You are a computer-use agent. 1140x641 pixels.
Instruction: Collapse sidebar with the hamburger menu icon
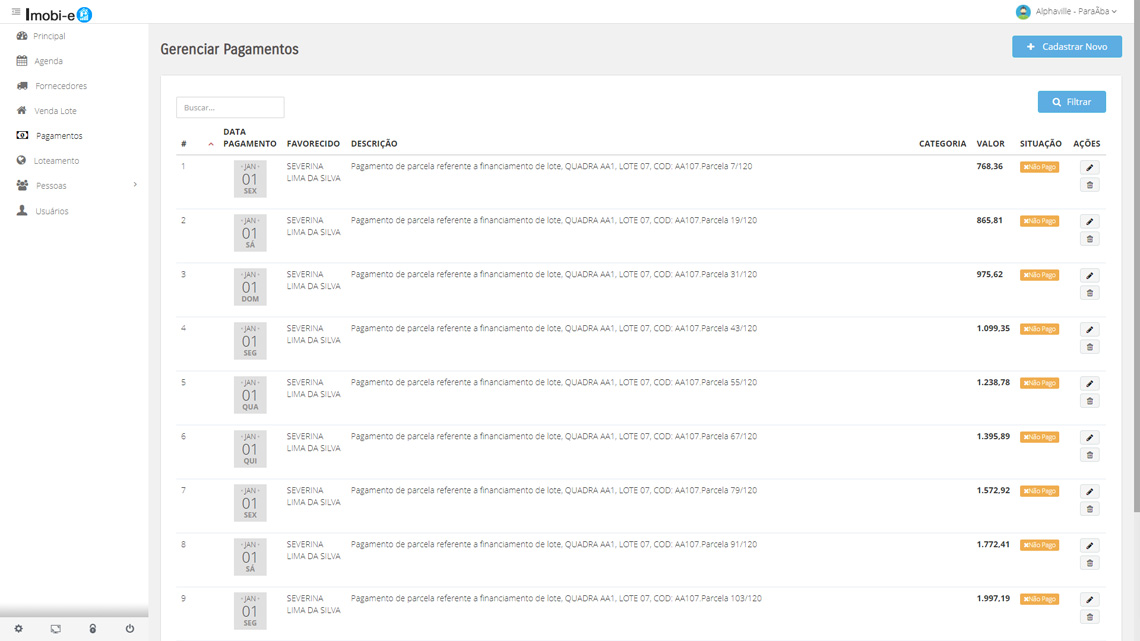click(x=16, y=12)
